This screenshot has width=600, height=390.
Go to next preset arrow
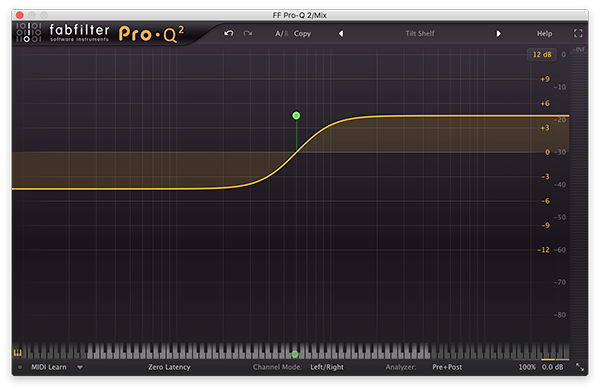click(x=498, y=34)
